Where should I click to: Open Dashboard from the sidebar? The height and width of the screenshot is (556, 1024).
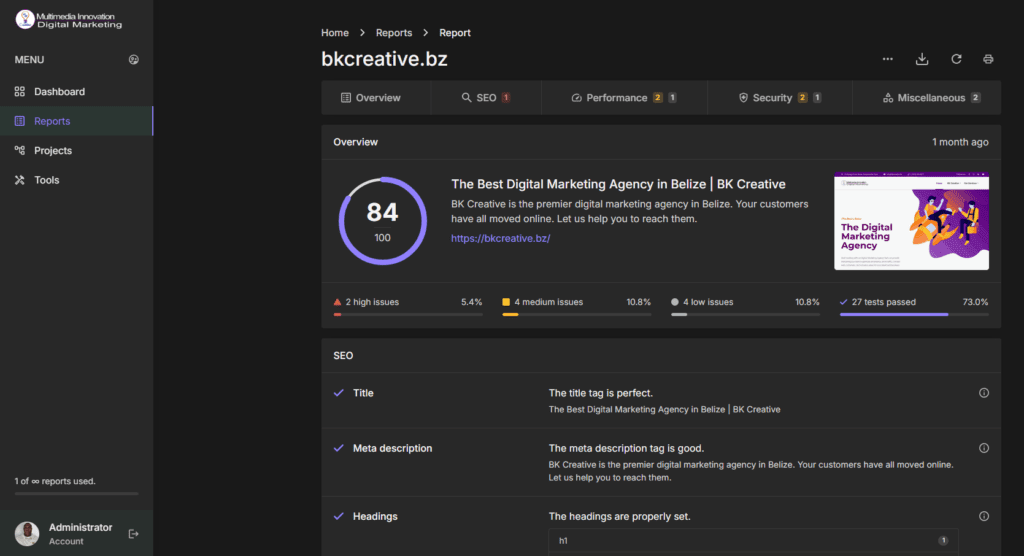pos(59,92)
